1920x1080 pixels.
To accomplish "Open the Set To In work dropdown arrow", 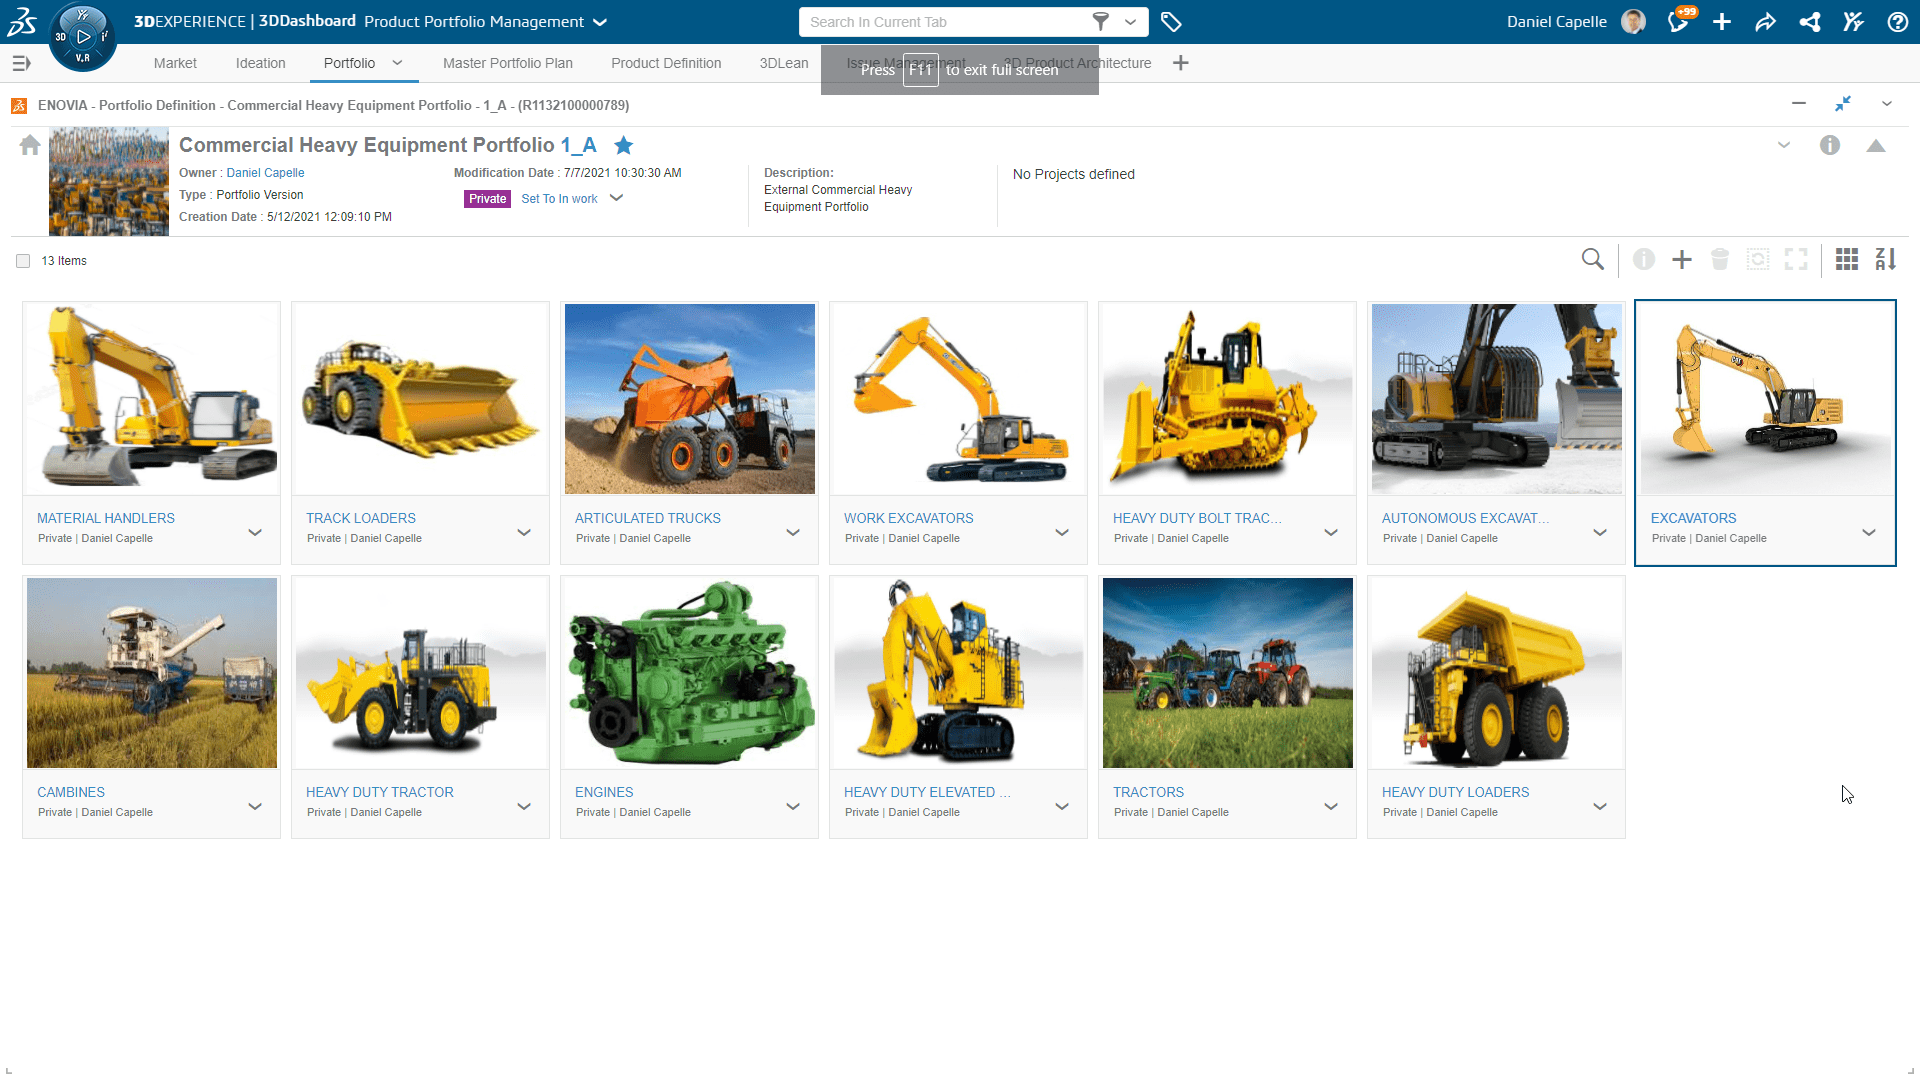I will [x=617, y=198].
